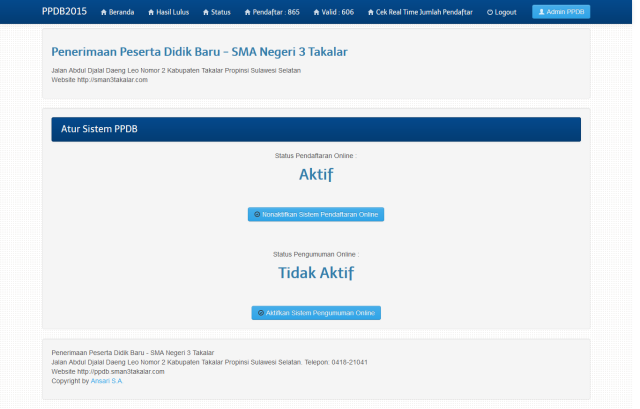Click the Penerimaan Peserta Didik Baru heading
This screenshot has height=409, width=640.
tap(199, 51)
